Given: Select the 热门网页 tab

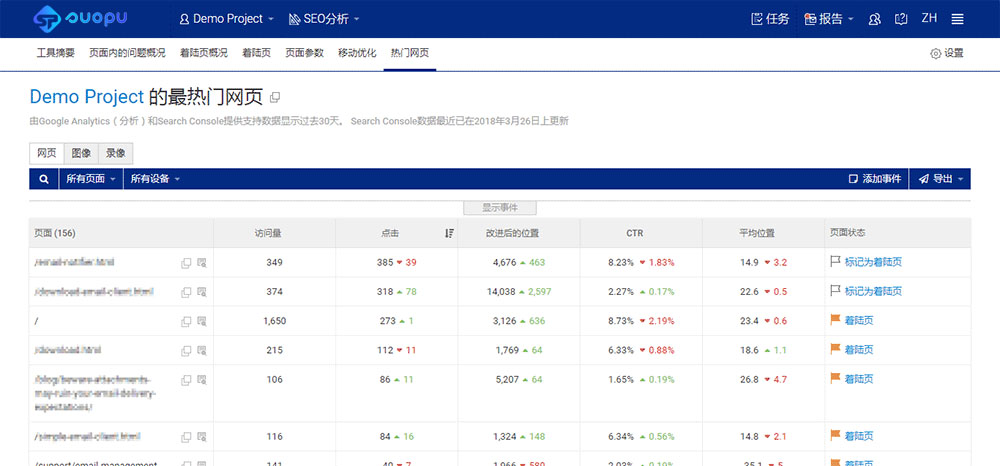Looking at the screenshot, I should (x=409, y=54).
